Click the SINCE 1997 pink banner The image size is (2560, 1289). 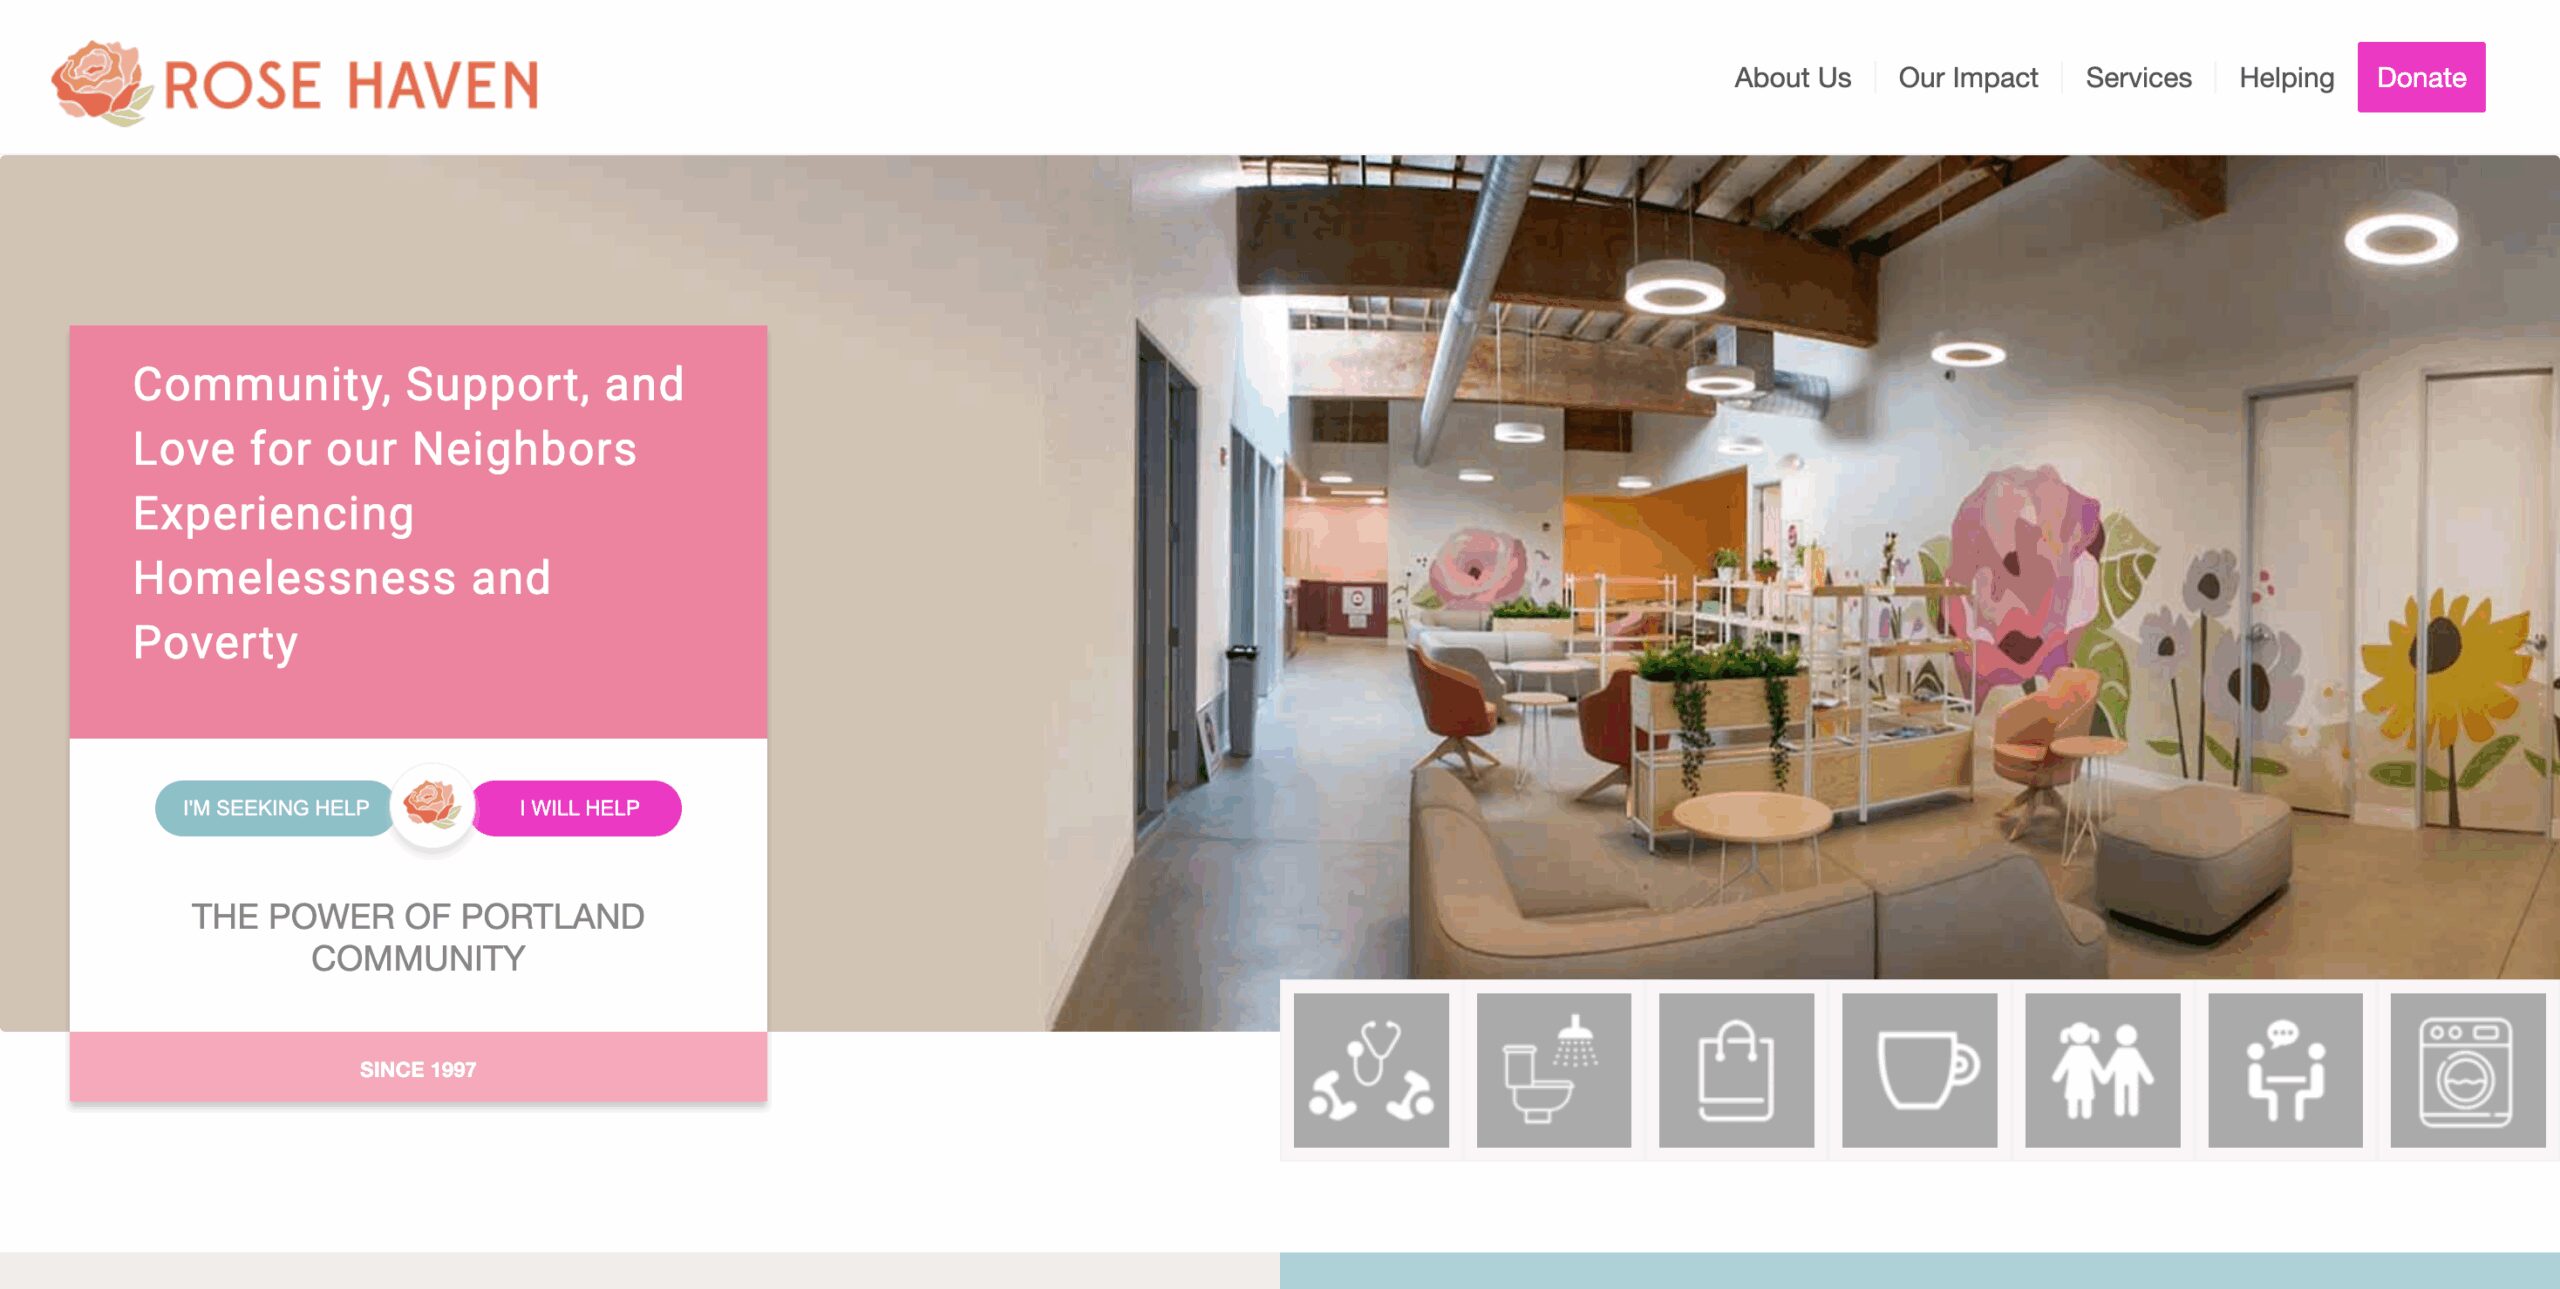click(x=418, y=1068)
